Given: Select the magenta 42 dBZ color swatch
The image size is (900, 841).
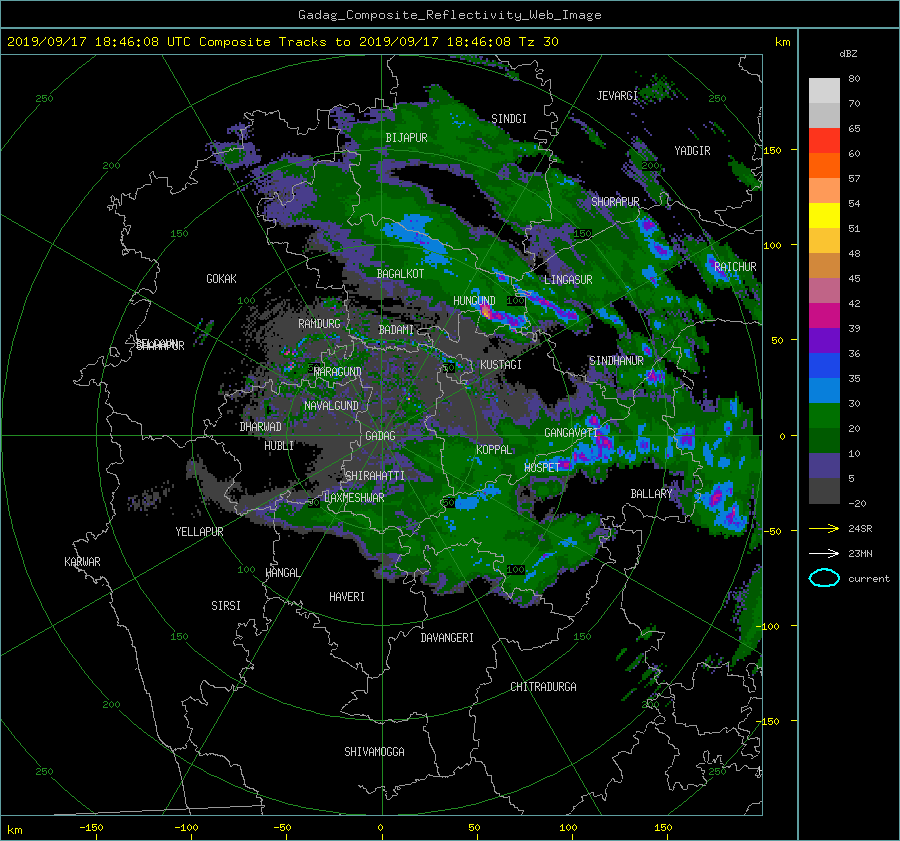Looking at the screenshot, I should (x=824, y=315).
